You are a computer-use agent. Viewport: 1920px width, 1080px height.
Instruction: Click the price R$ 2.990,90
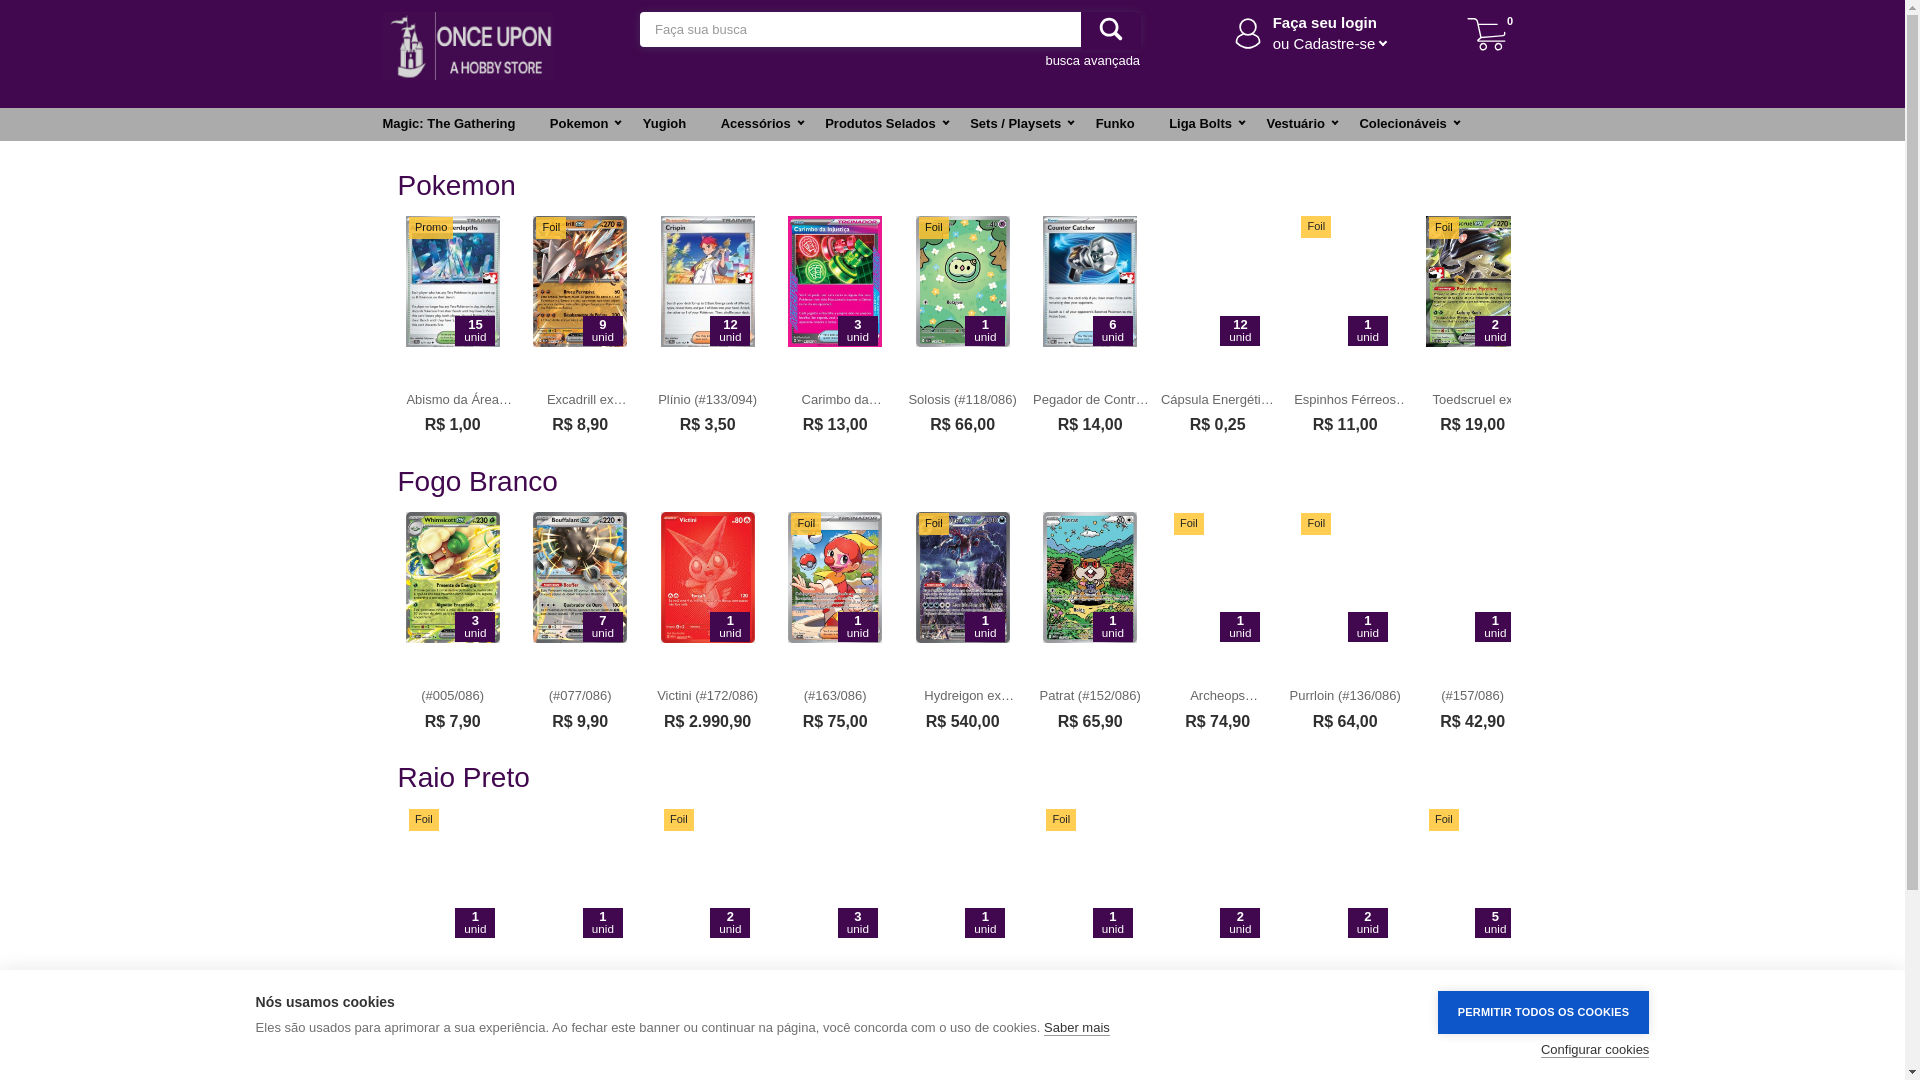pos(707,722)
